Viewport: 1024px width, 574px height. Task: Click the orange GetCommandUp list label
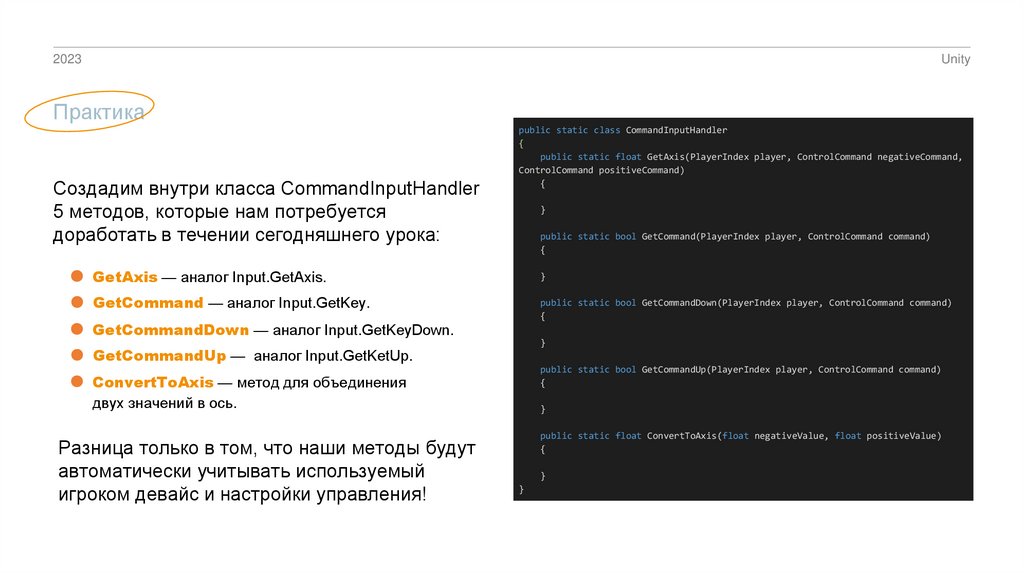tap(159, 355)
